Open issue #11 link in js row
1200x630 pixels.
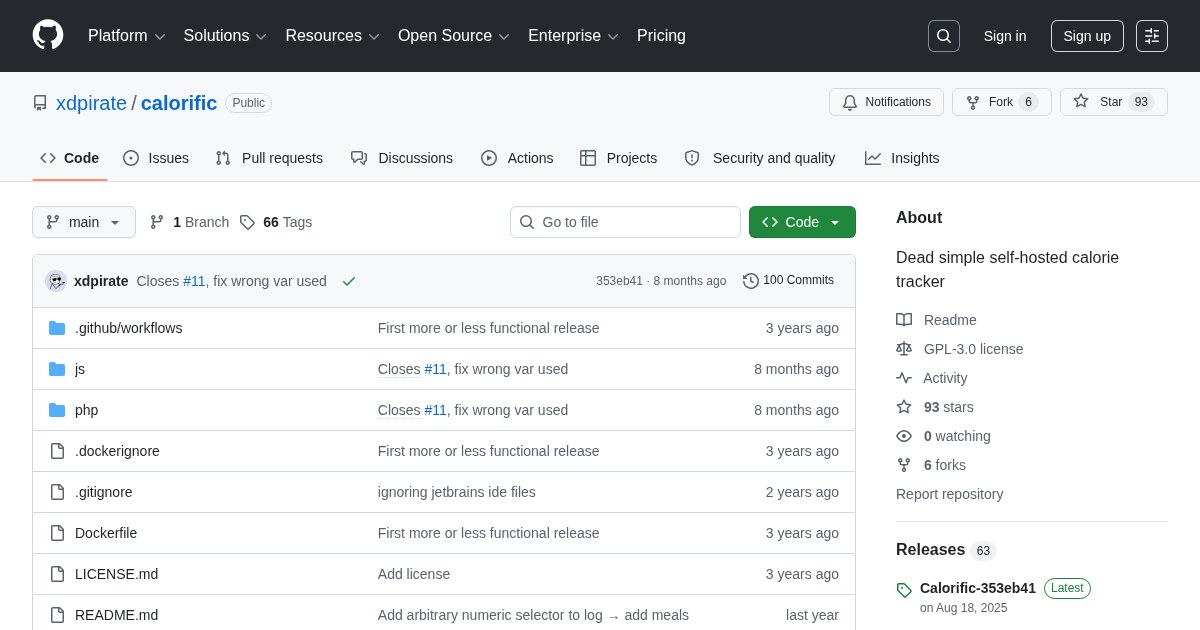435,369
